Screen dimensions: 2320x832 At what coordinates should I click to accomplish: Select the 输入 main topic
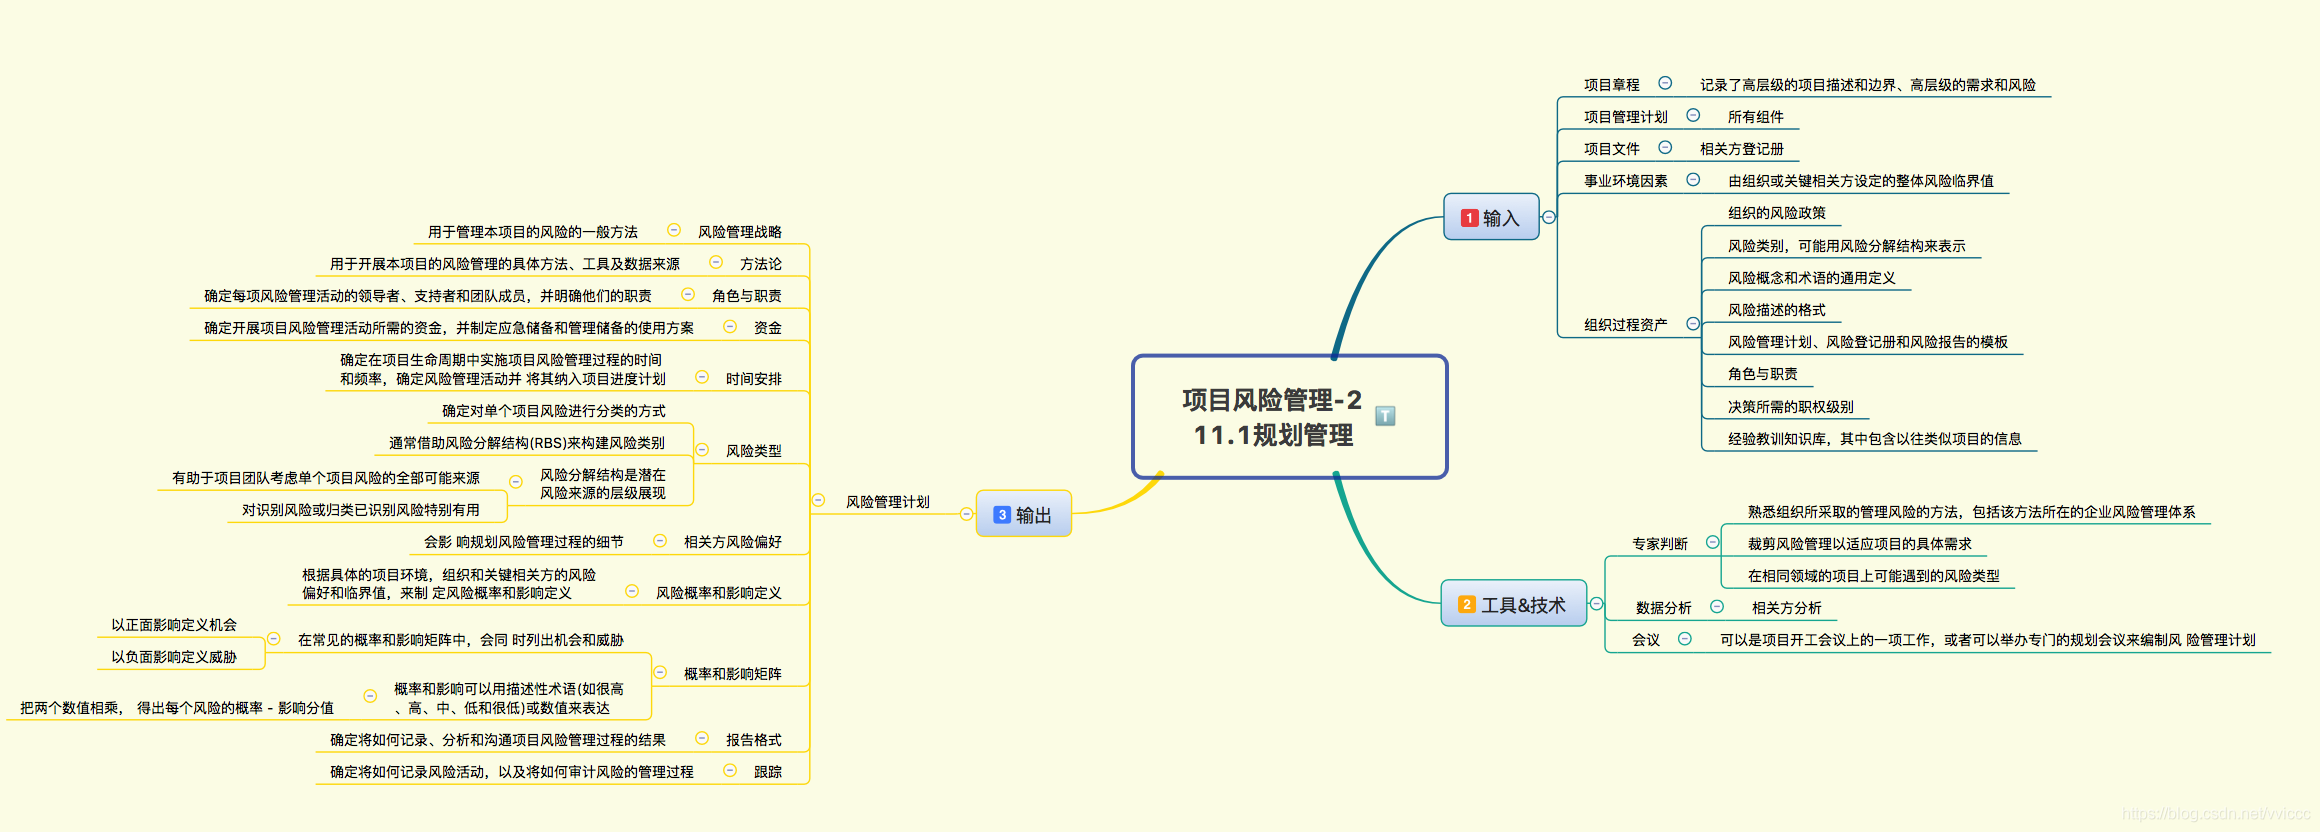1491,217
